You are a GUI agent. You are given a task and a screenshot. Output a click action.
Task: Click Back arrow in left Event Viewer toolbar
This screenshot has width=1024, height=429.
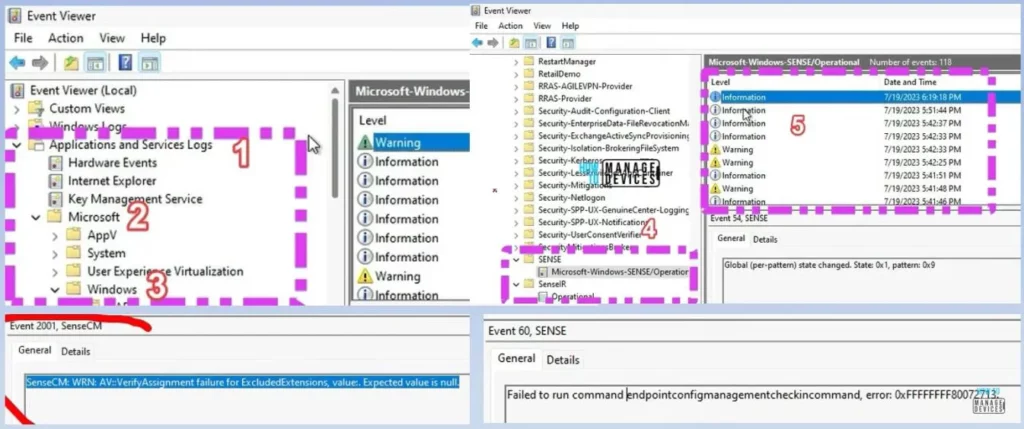[17, 63]
